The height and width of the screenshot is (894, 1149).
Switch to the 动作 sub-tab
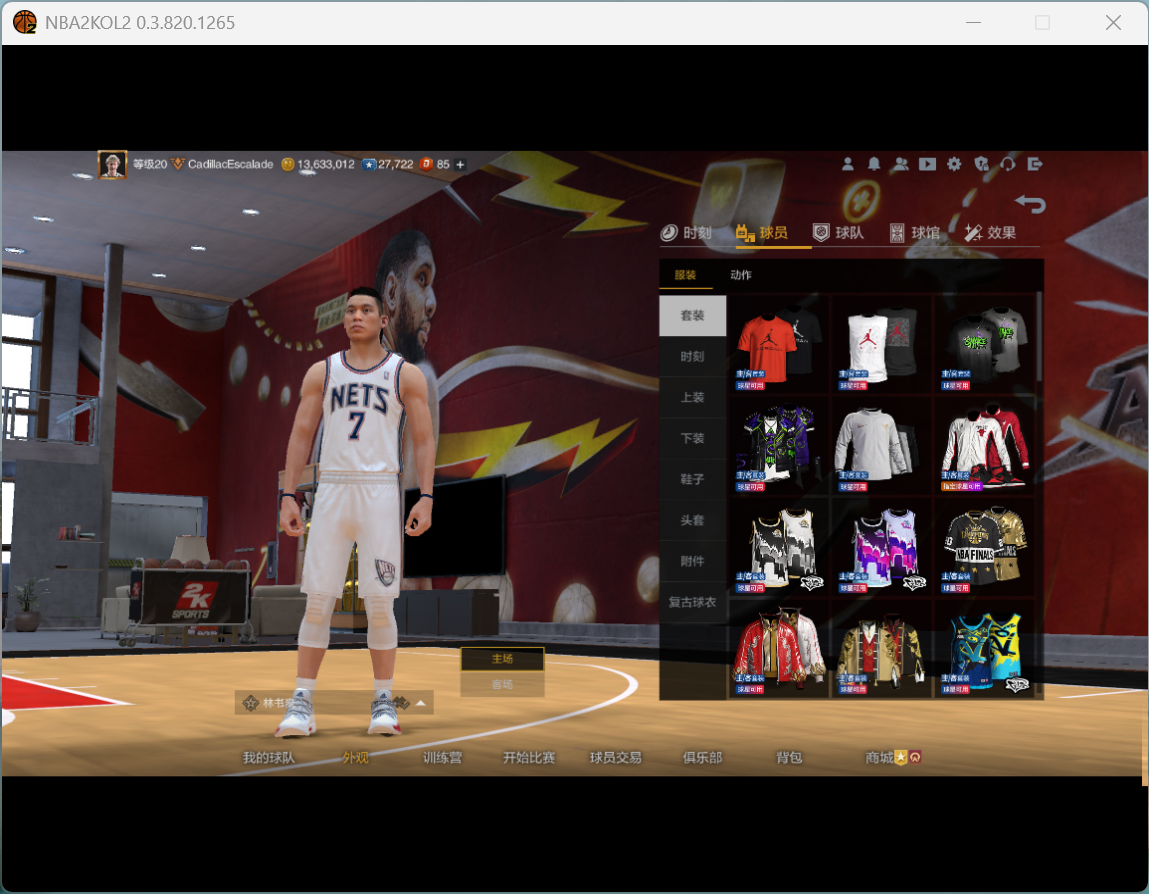click(741, 275)
